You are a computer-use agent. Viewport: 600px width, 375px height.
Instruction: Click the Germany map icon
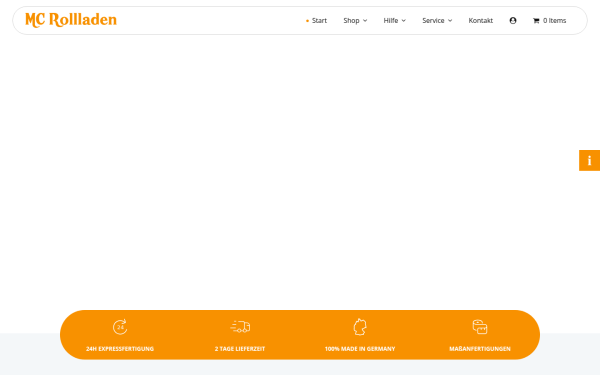pyautogui.click(x=360, y=327)
